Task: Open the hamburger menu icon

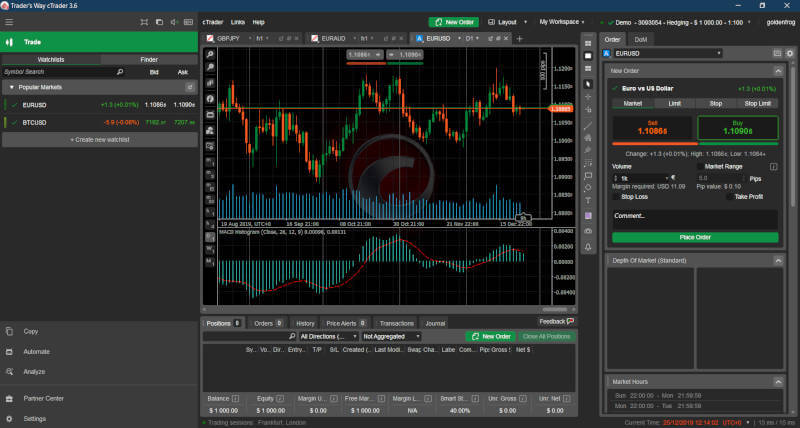Action: coord(10,20)
